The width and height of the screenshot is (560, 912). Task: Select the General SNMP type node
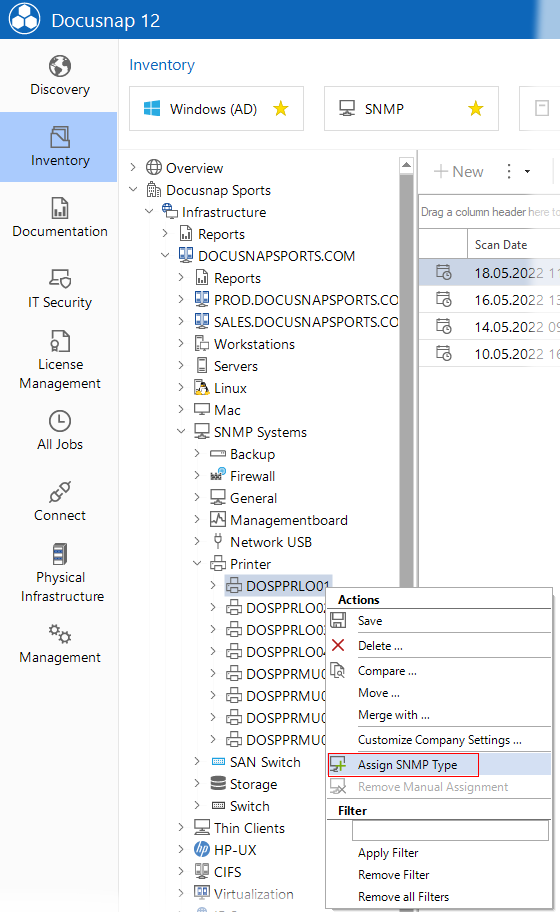pos(243,498)
